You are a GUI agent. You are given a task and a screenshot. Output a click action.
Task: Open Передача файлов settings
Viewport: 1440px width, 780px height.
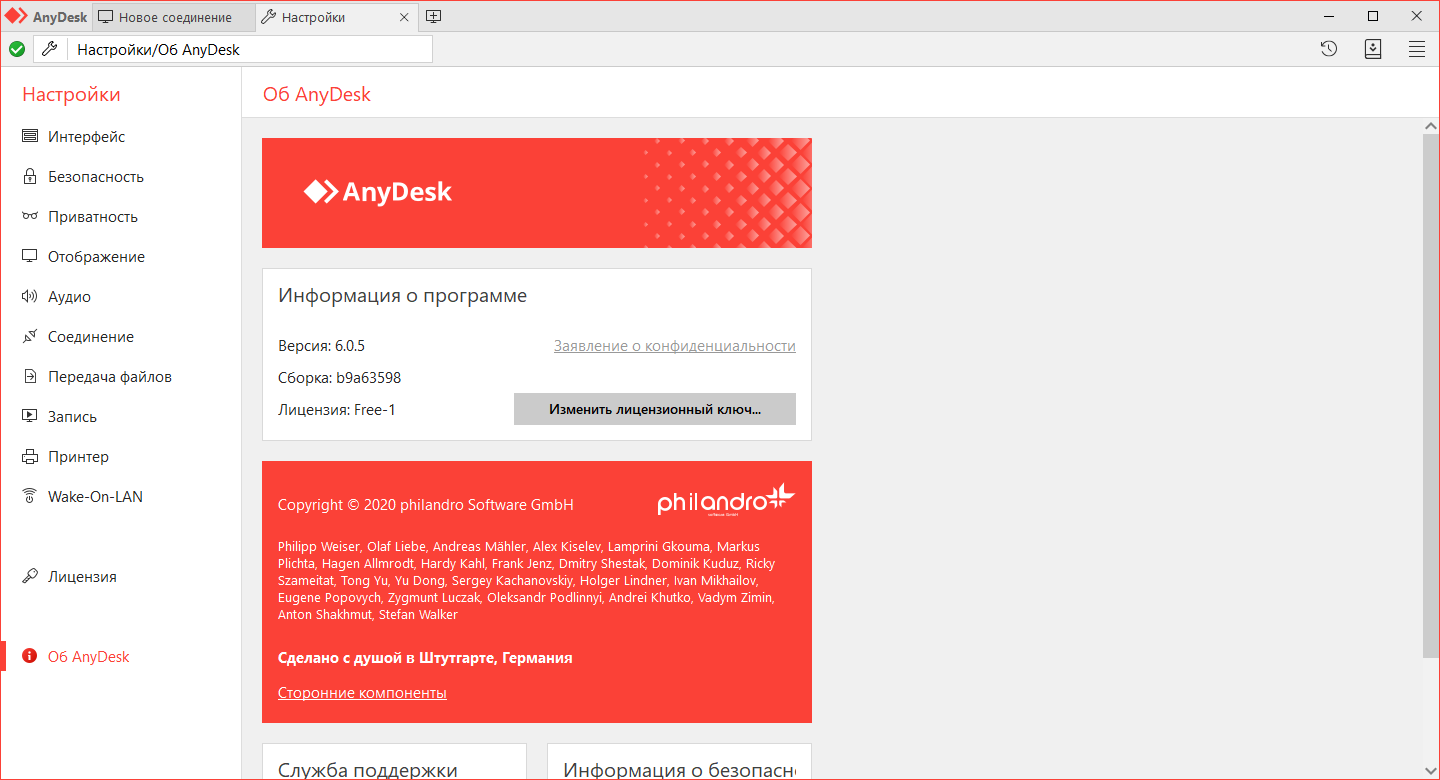[x=109, y=377]
